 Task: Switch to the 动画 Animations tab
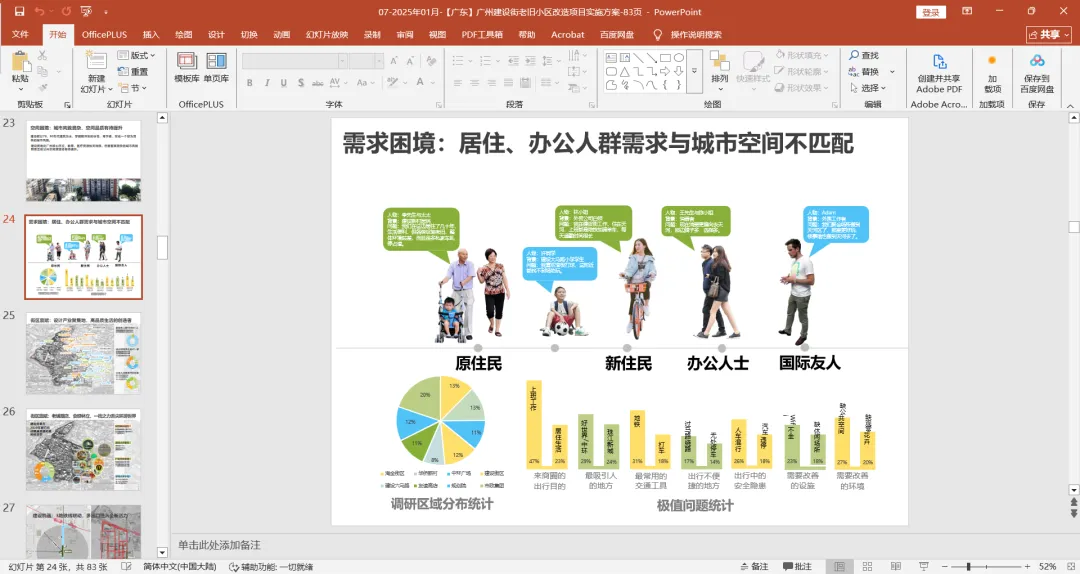282,34
